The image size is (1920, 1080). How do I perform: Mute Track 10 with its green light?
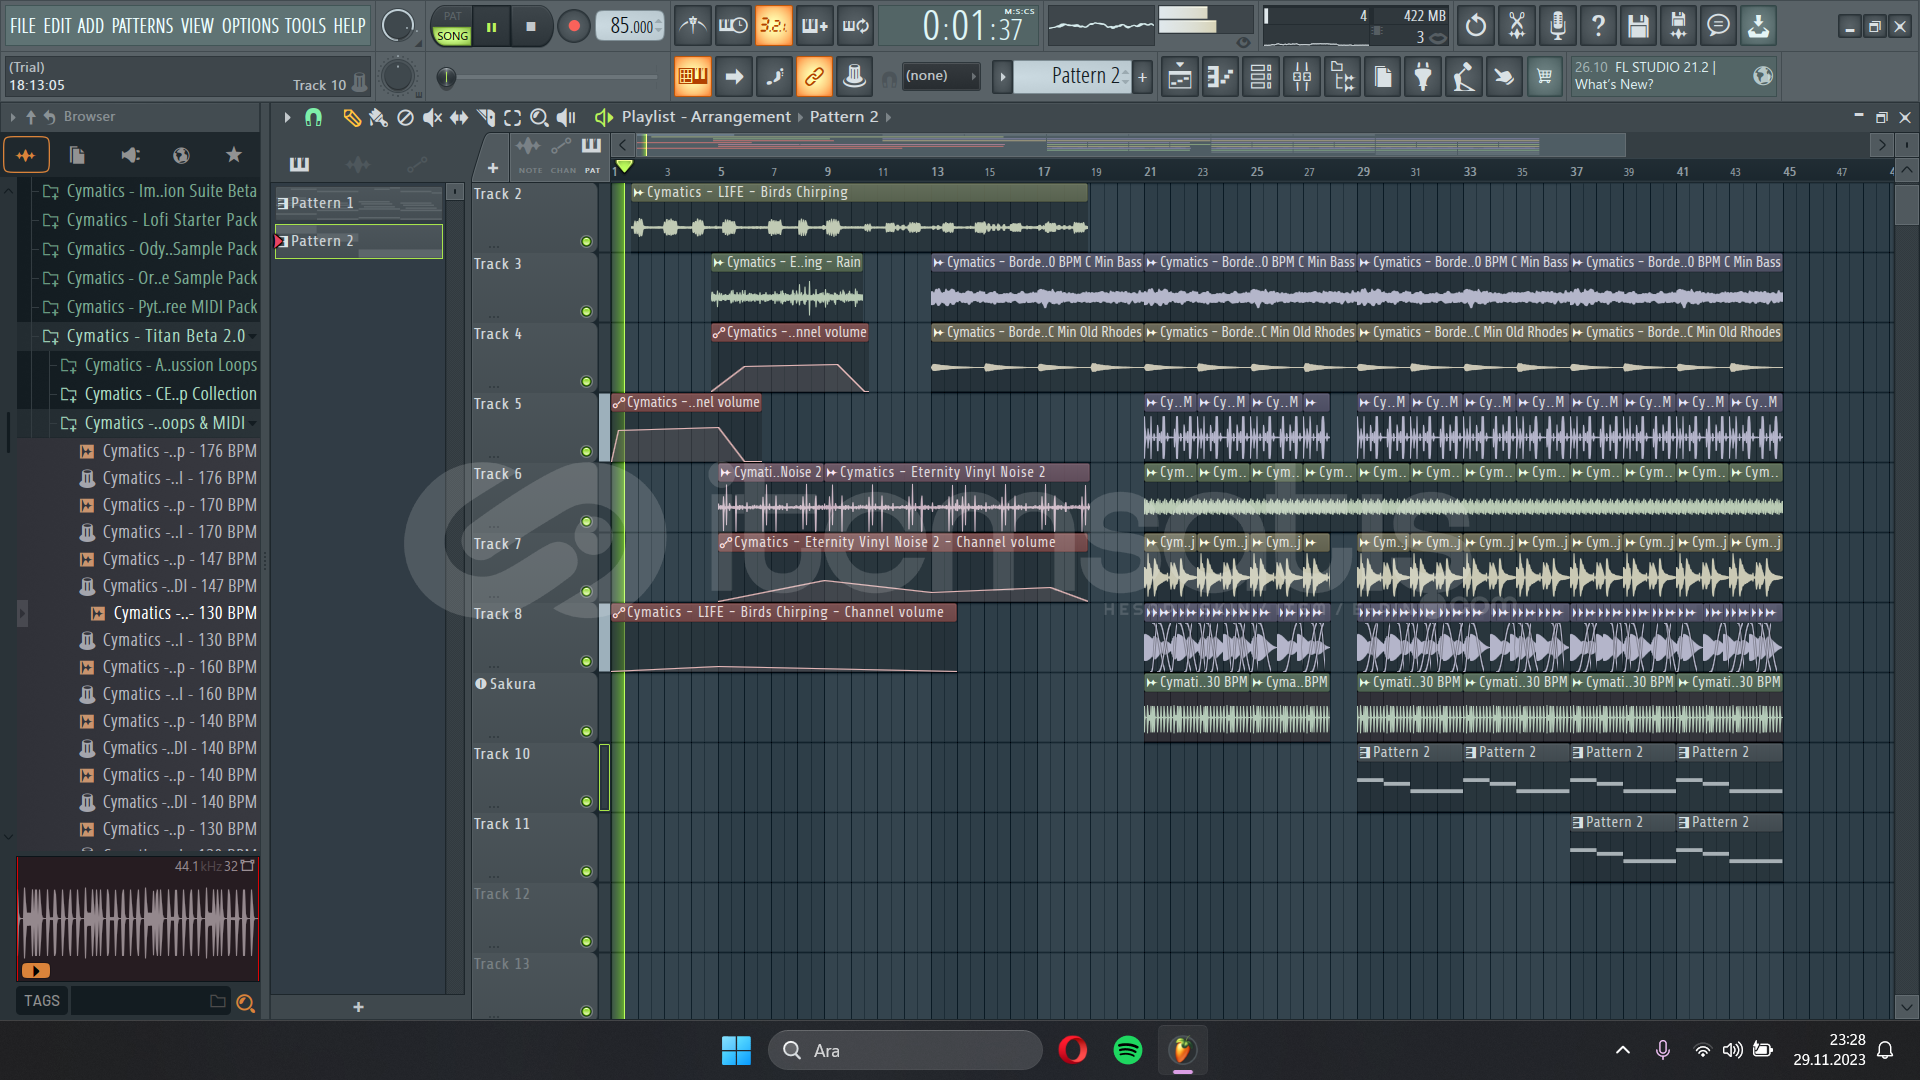pyautogui.click(x=586, y=801)
